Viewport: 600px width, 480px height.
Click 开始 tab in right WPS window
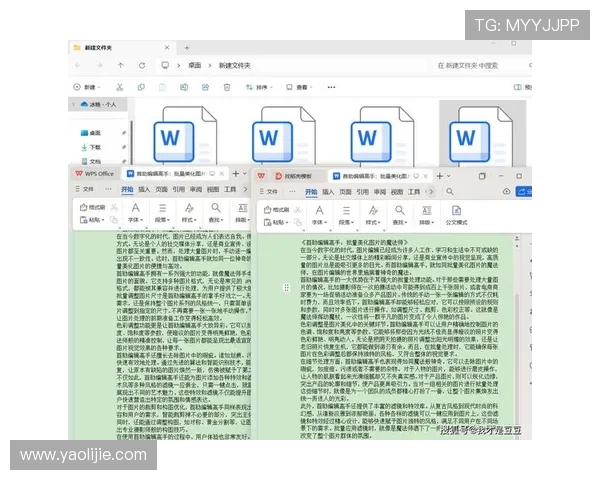311,191
